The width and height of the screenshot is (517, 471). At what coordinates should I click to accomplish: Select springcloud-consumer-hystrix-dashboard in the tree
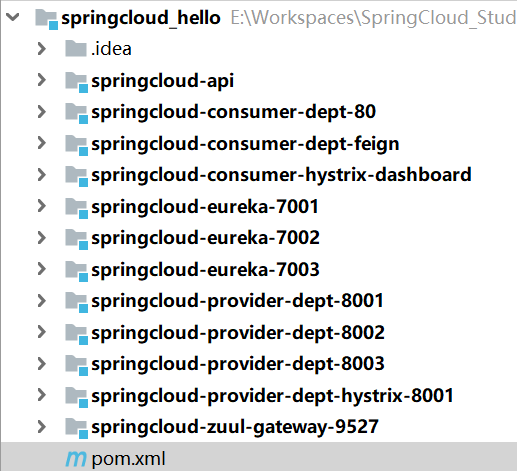281,175
